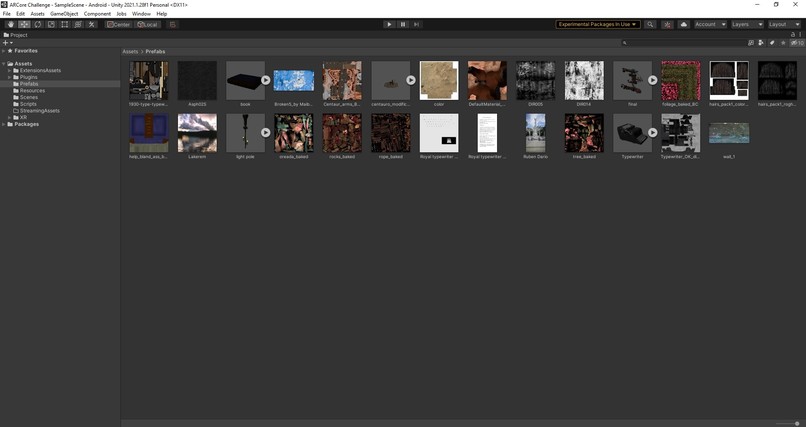This screenshot has width=806, height=427.
Task: Open the Assets menu
Action: click(x=38, y=14)
